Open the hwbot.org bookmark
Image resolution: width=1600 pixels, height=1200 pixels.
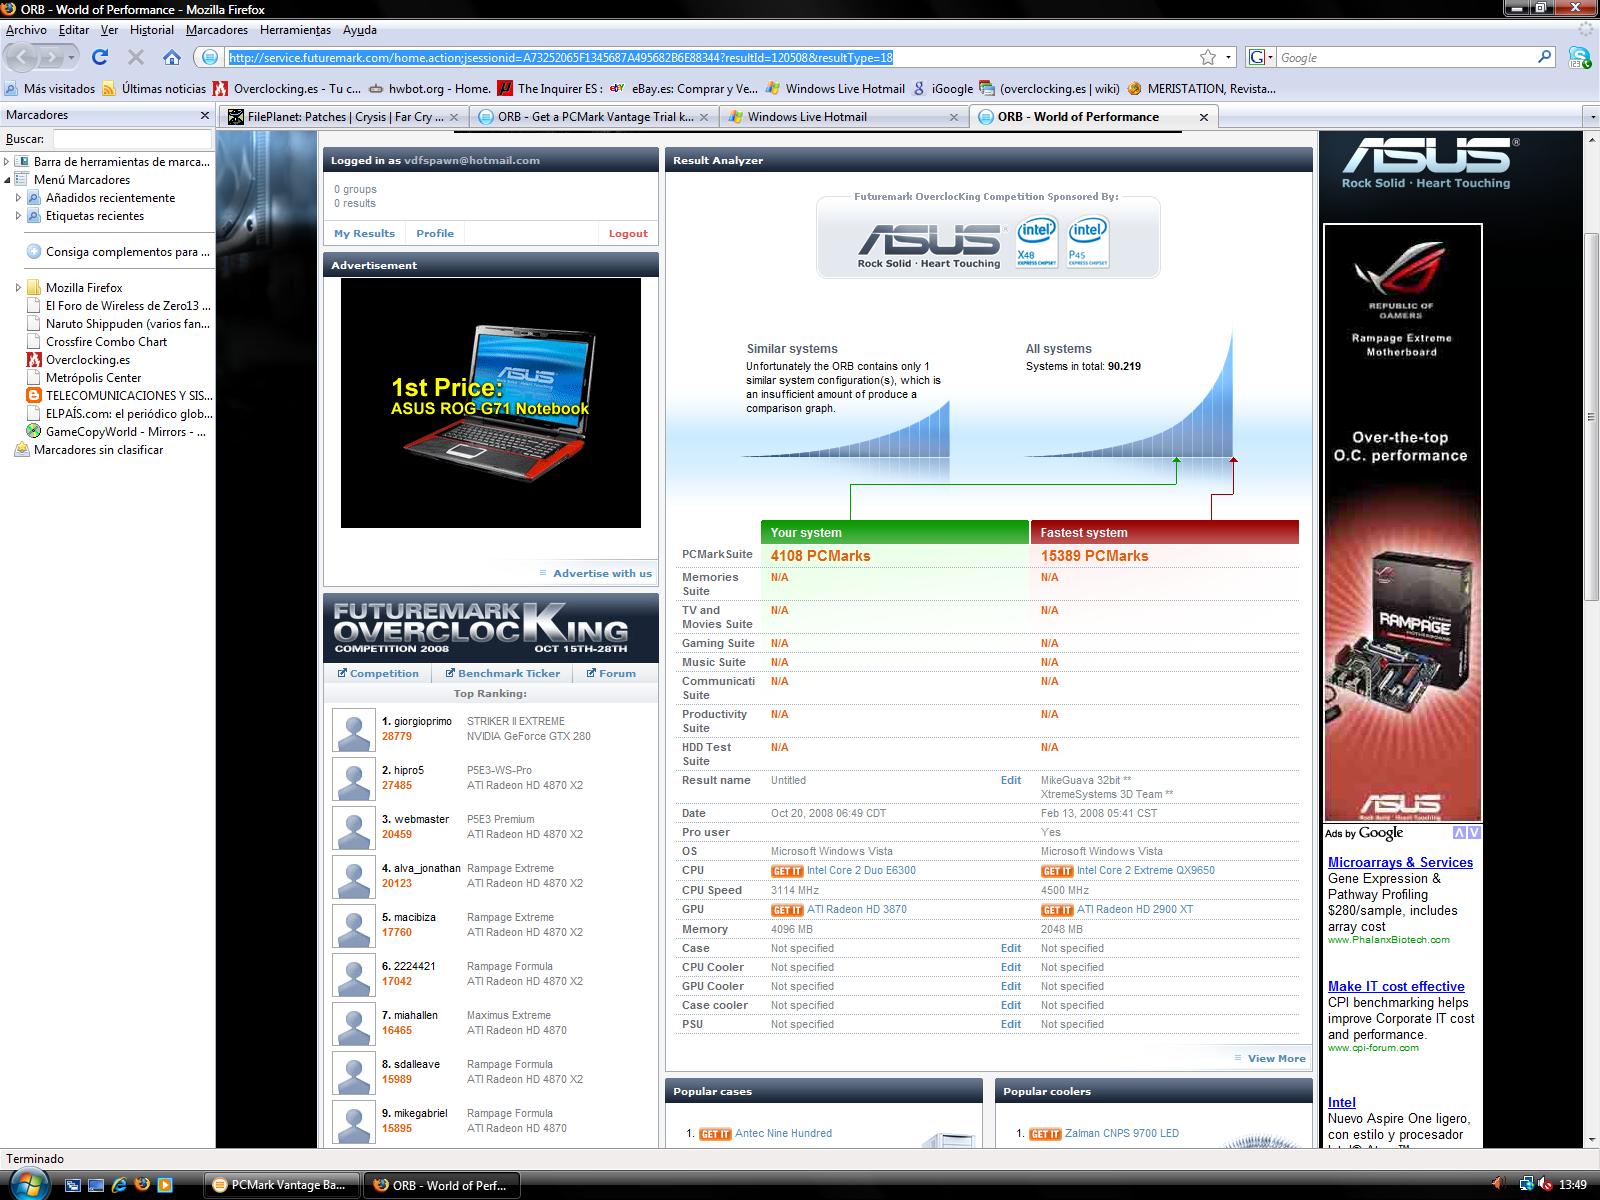coord(430,88)
